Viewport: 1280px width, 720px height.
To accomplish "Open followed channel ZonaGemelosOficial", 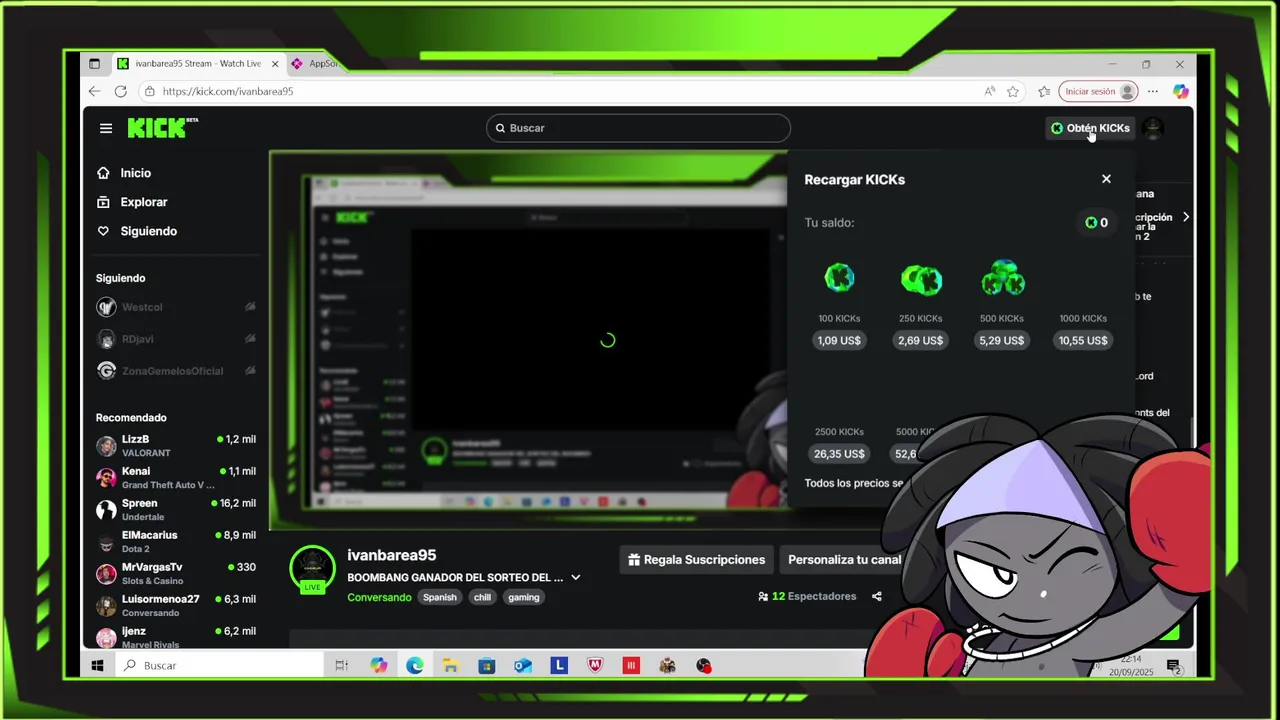I will (176, 371).
